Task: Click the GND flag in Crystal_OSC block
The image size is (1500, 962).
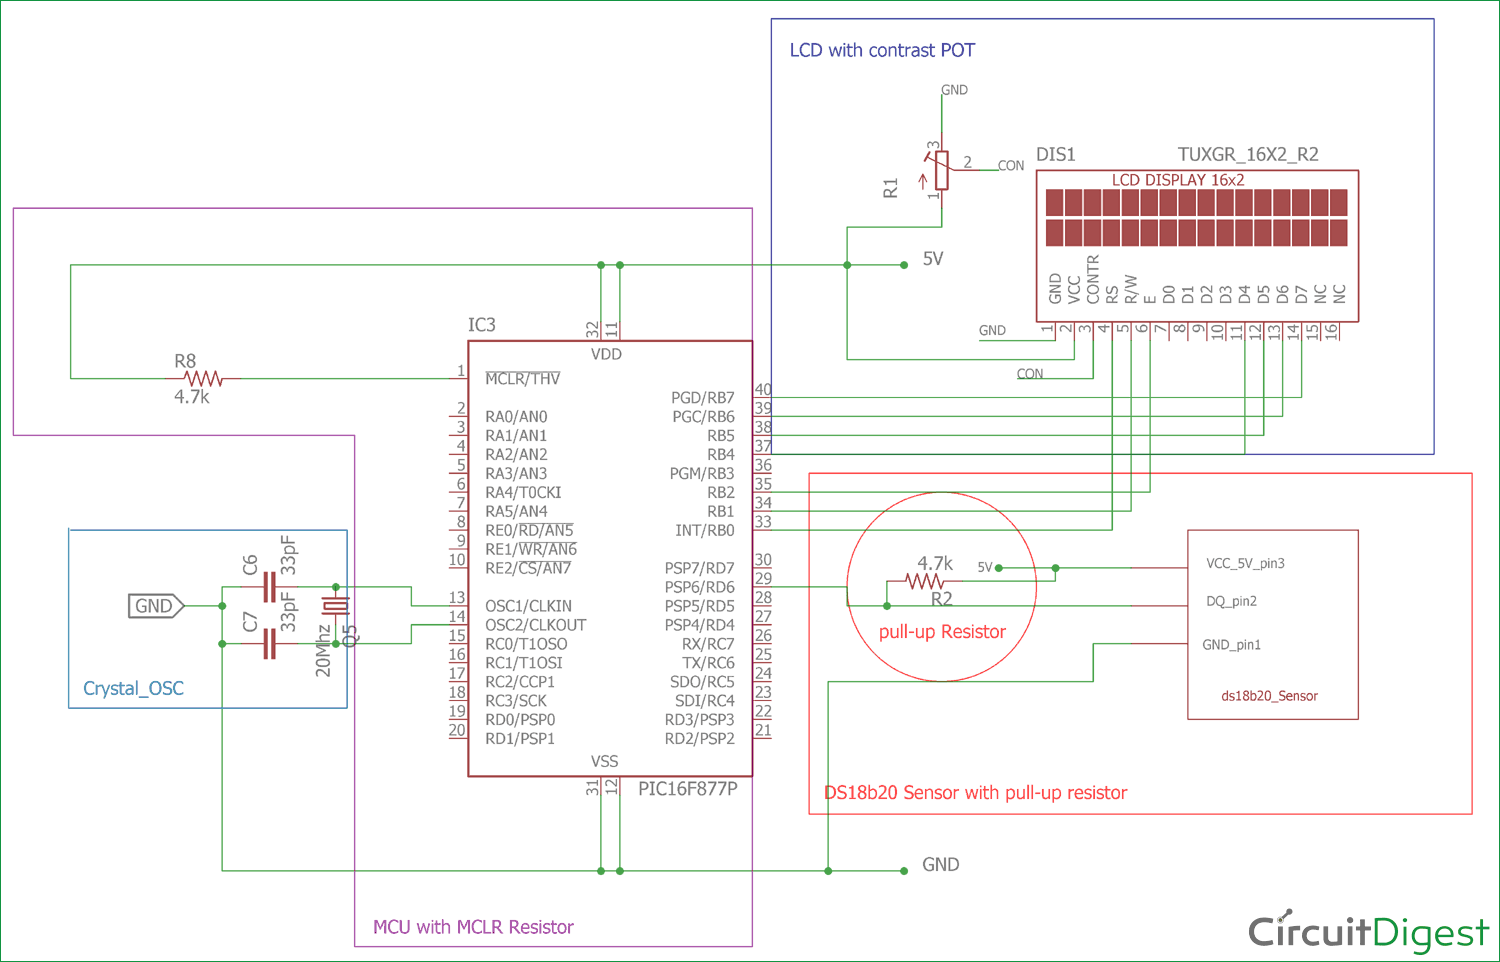Action: tap(155, 606)
